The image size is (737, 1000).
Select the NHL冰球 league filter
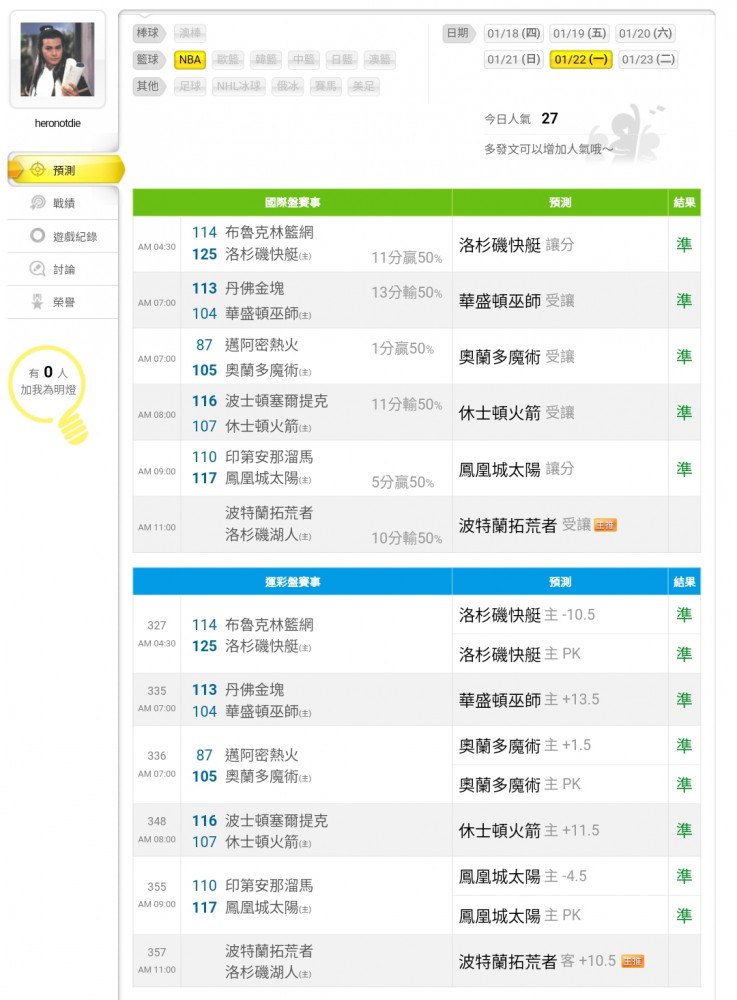[238, 86]
